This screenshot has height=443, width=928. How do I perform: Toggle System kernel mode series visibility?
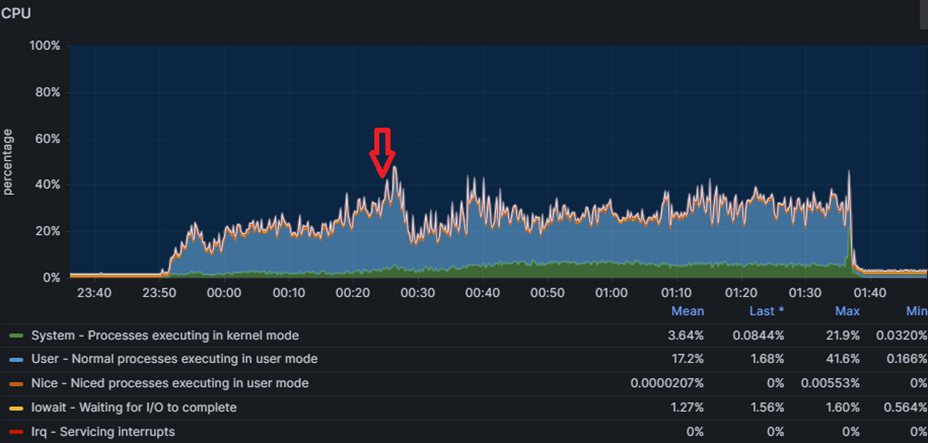tap(165, 335)
